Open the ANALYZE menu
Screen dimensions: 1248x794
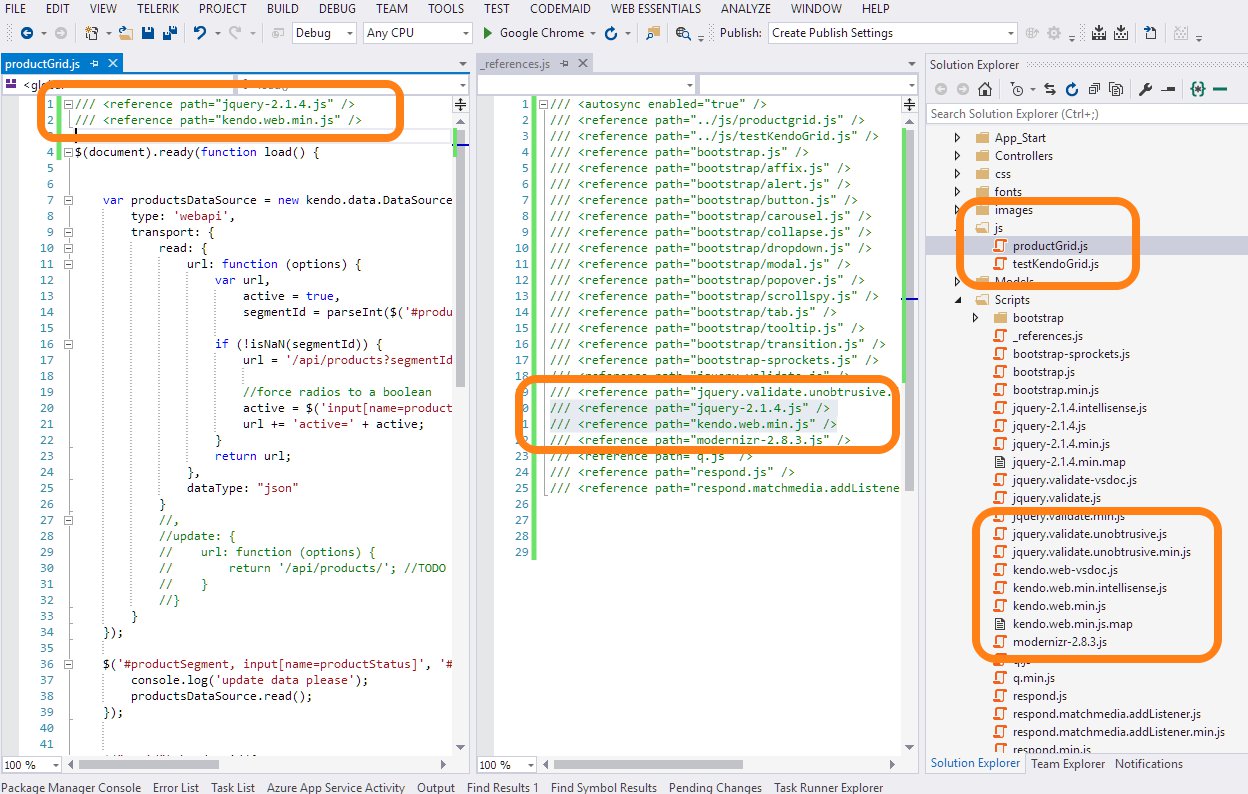click(745, 9)
